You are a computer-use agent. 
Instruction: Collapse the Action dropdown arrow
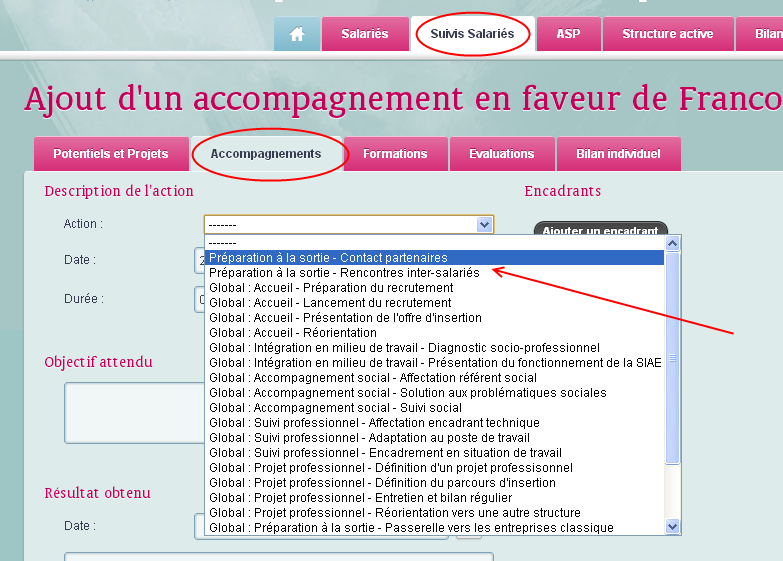(x=485, y=225)
